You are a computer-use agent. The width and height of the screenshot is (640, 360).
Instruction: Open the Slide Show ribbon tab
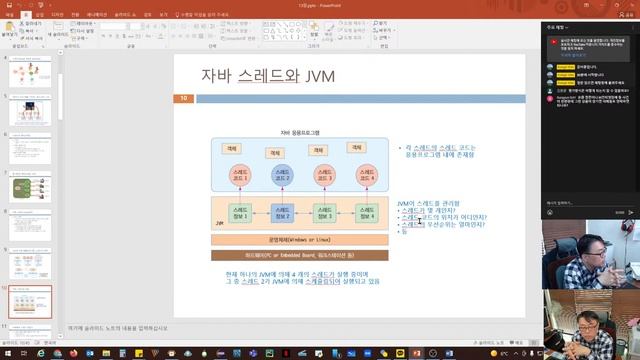tap(125, 15)
